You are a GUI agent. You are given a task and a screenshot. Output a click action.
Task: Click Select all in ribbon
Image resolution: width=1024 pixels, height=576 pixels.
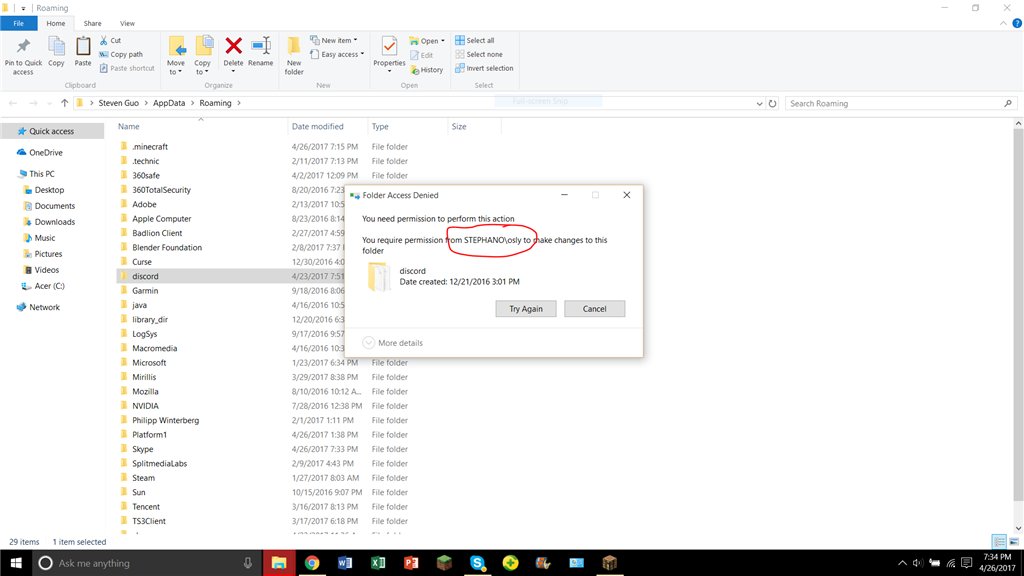point(475,40)
